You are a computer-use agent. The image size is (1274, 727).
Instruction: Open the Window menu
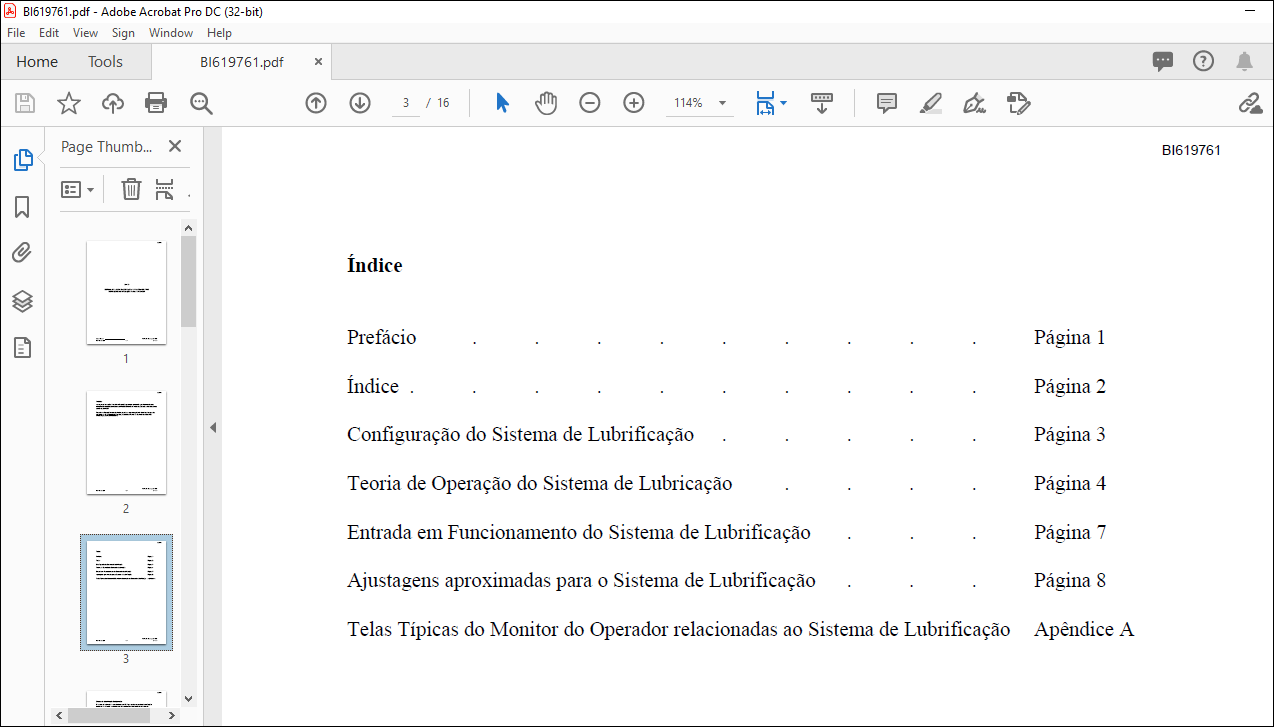coord(171,33)
